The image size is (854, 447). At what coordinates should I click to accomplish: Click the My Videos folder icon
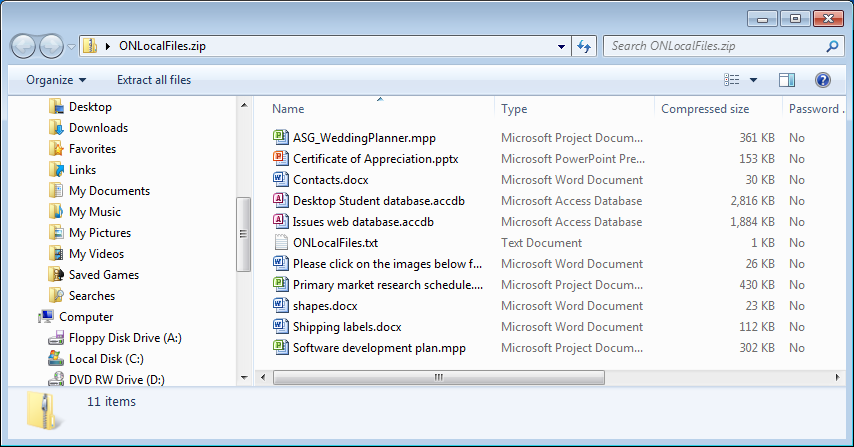point(56,254)
